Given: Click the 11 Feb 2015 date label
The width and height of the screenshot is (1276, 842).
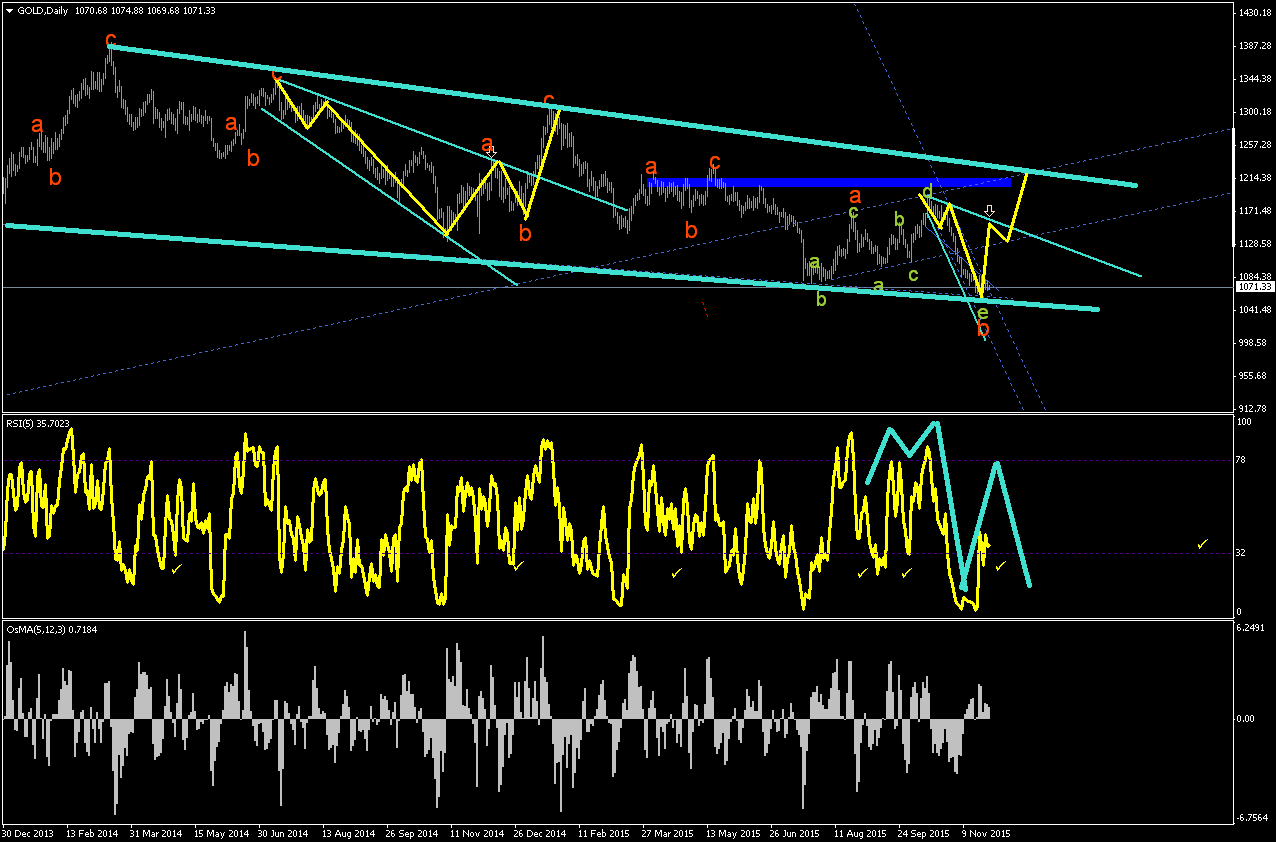Looking at the screenshot, I should [602, 833].
